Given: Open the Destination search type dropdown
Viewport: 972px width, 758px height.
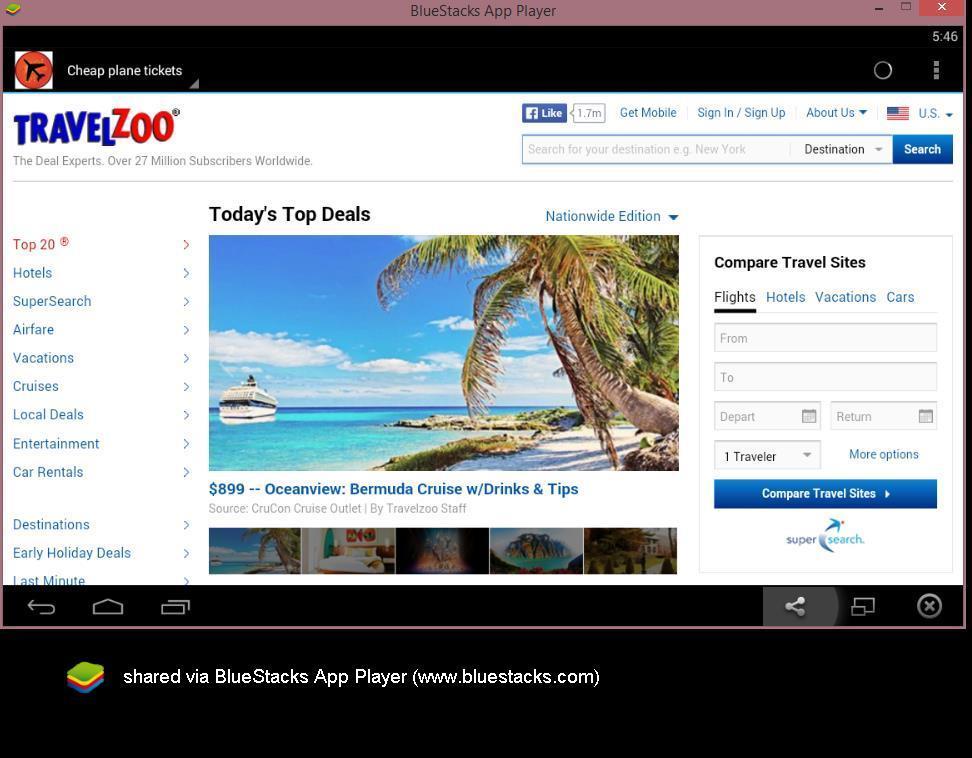Looking at the screenshot, I should (x=843, y=149).
